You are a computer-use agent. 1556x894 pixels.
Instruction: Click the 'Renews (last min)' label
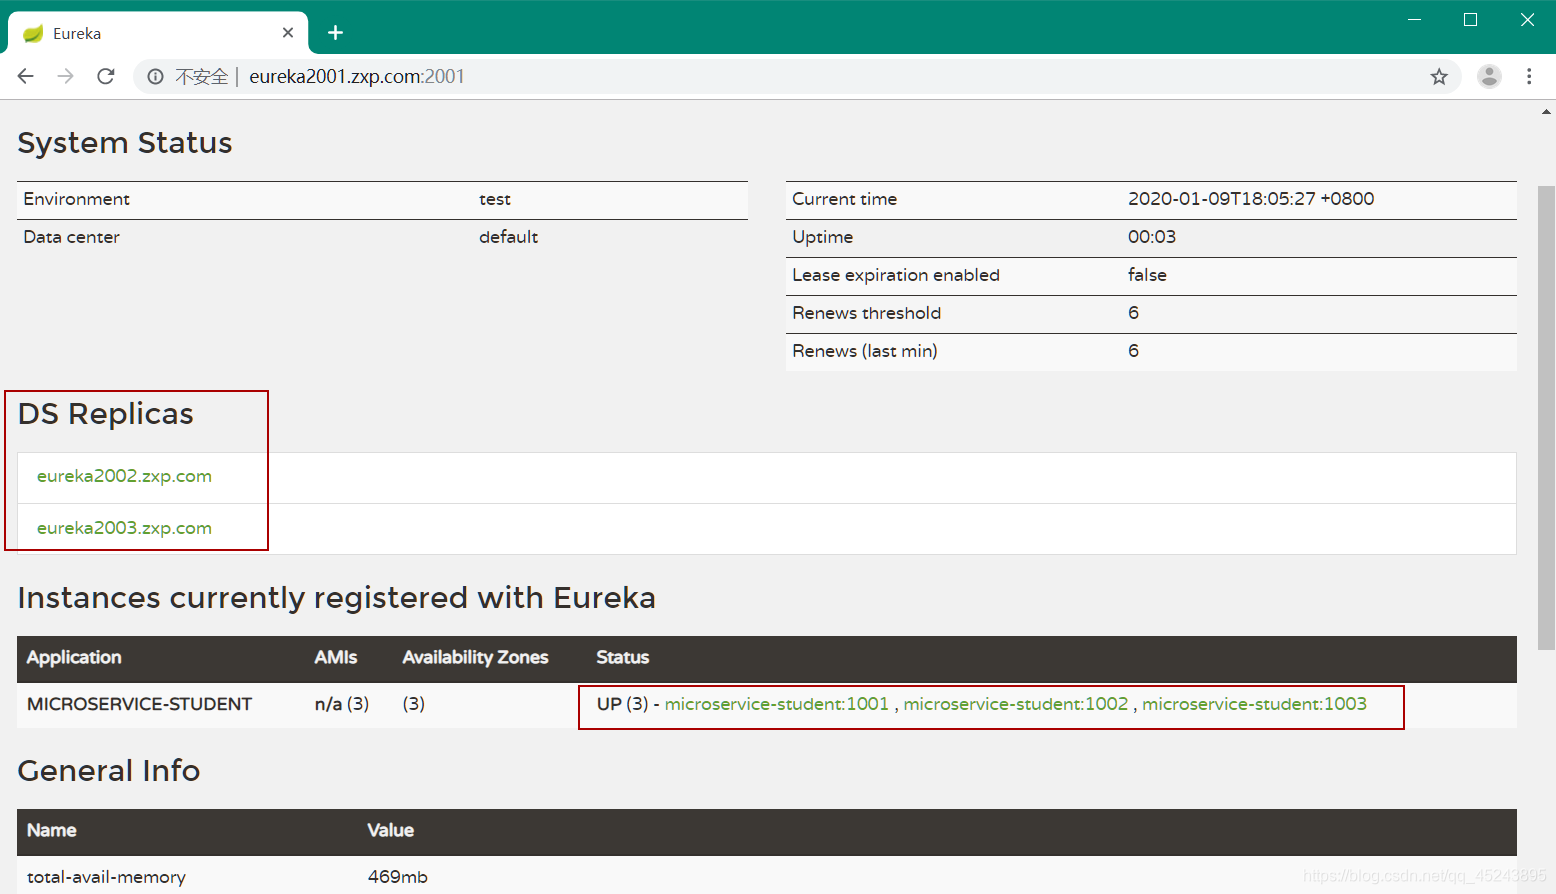(x=865, y=351)
